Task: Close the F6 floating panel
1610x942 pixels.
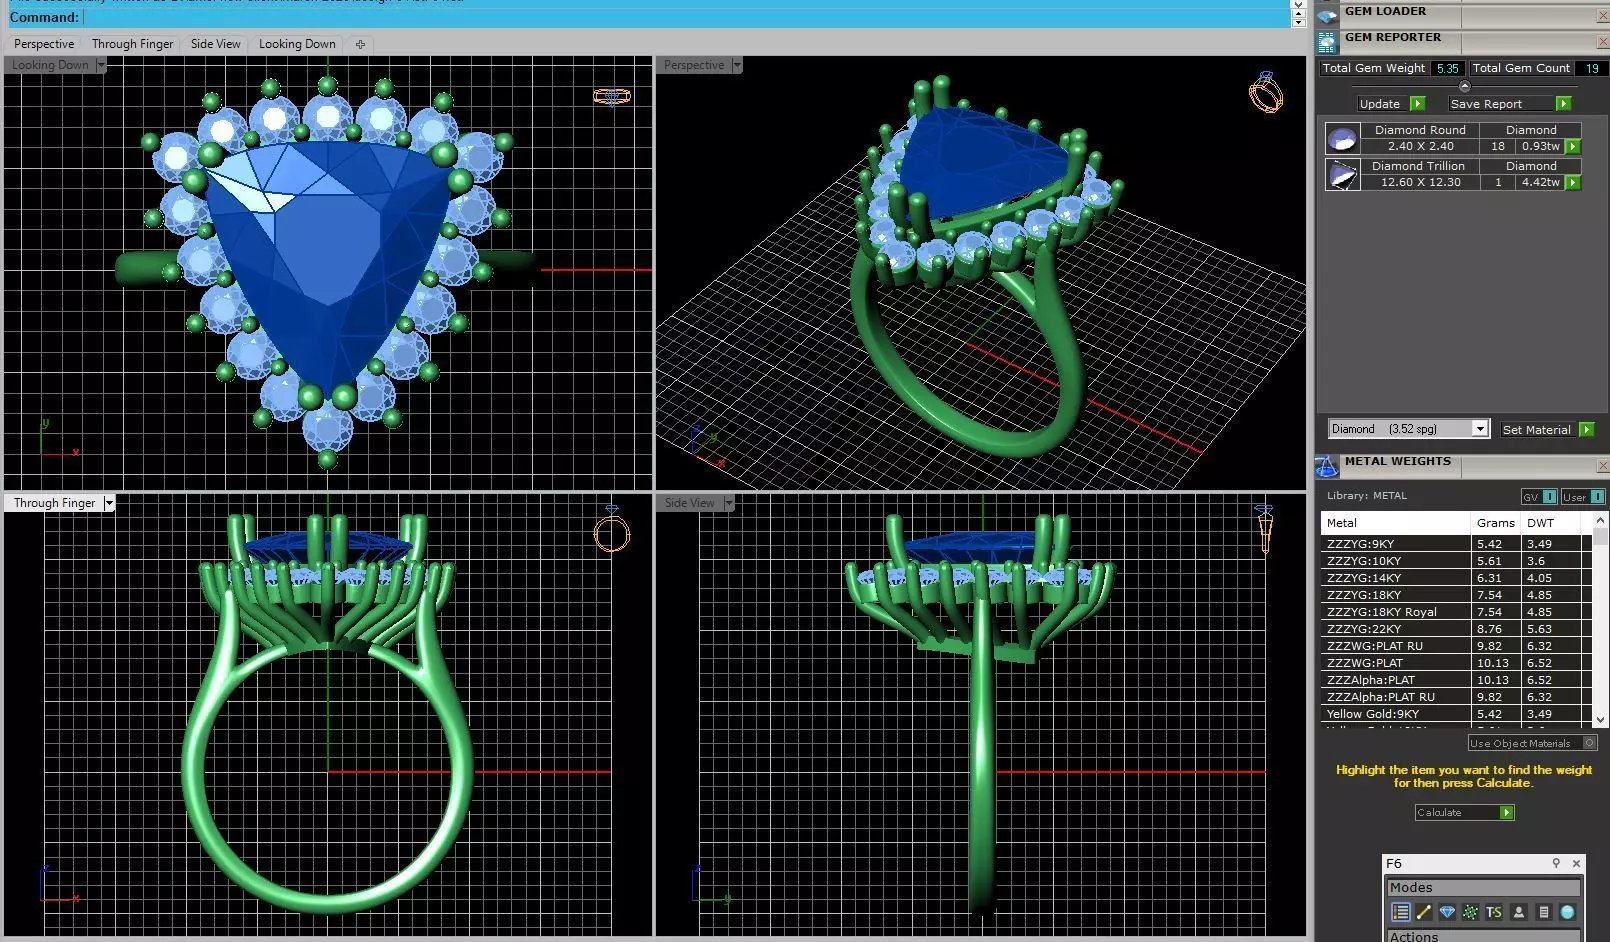Action: pos(1576,863)
